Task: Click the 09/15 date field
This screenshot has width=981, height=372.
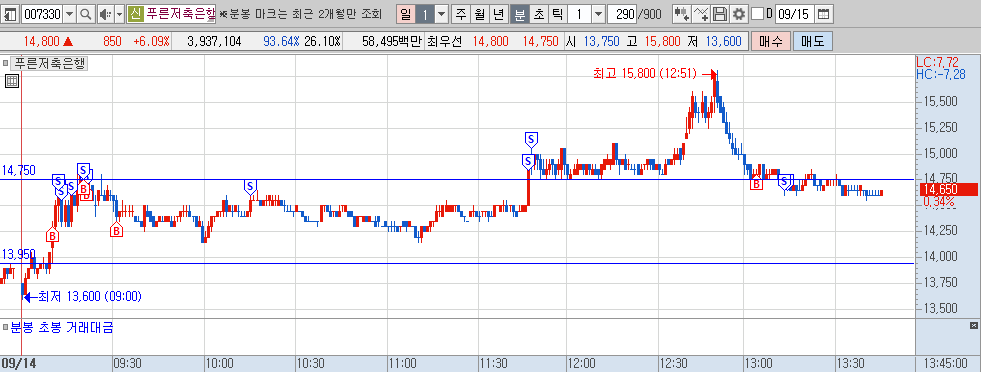Action: pyautogui.click(x=794, y=14)
